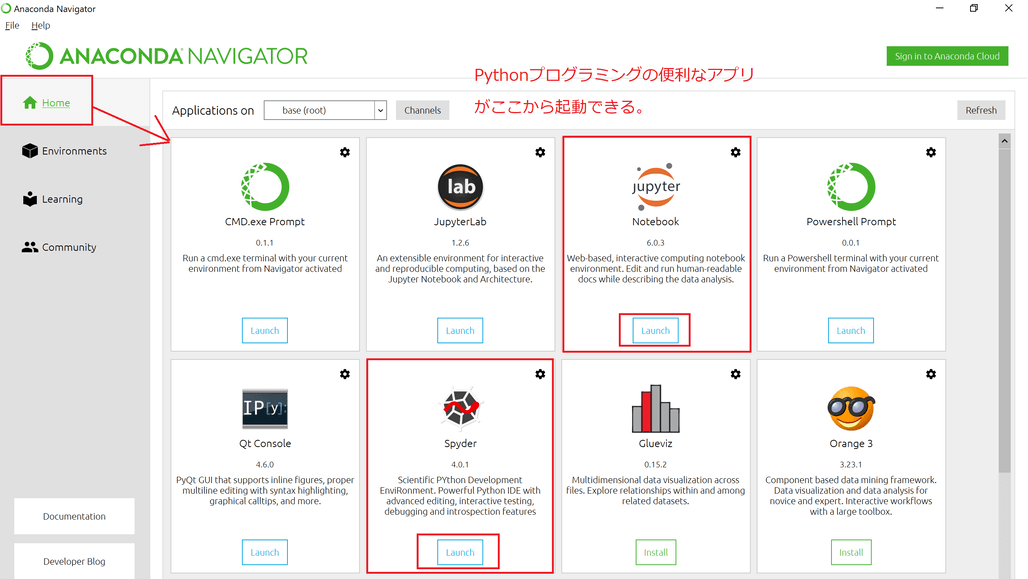Click JupyterLab version text 1.2.6
Viewport: 1028px width, 579px height.
pos(460,243)
